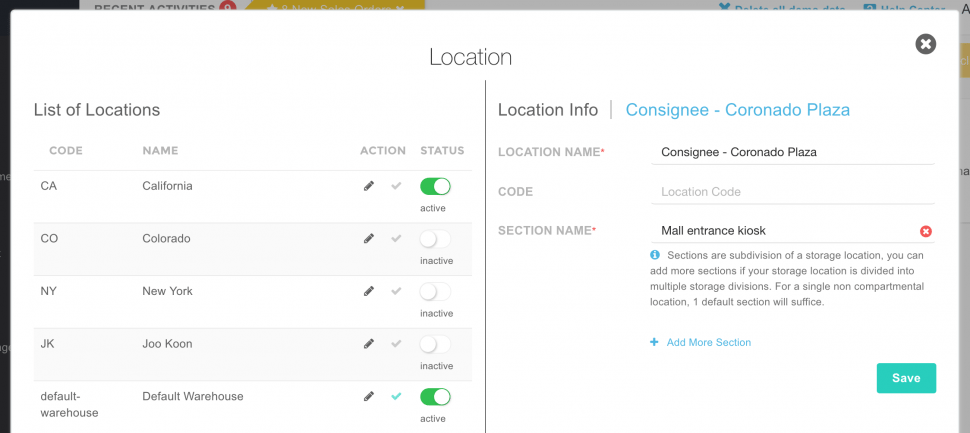Click Consignee - Coronado Plaza heading link

pyautogui.click(x=737, y=110)
